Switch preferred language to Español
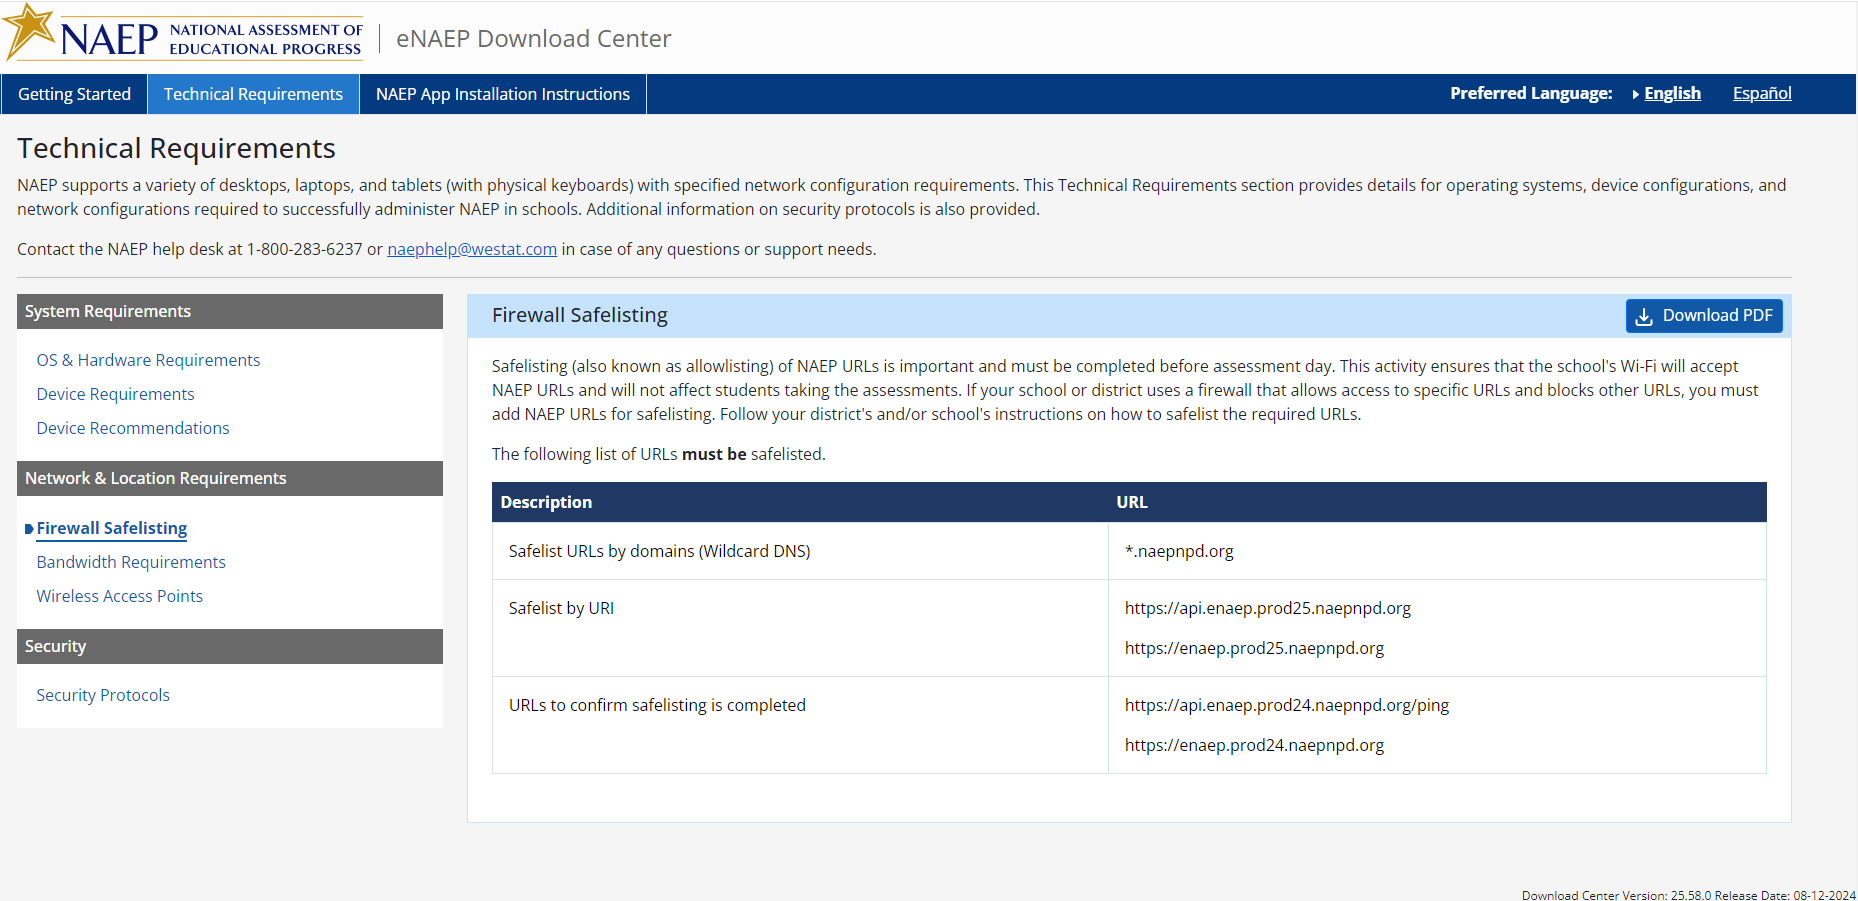 (x=1762, y=93)
